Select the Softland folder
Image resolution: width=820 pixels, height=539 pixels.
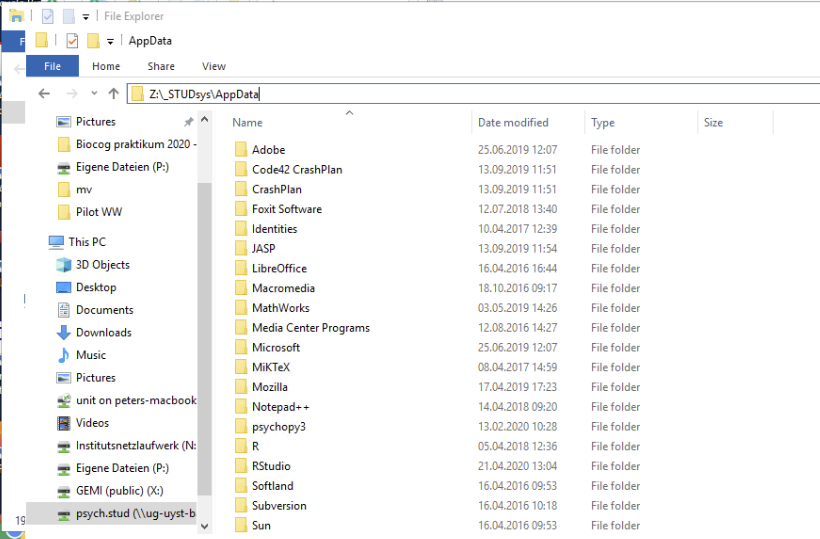[272, 486]
